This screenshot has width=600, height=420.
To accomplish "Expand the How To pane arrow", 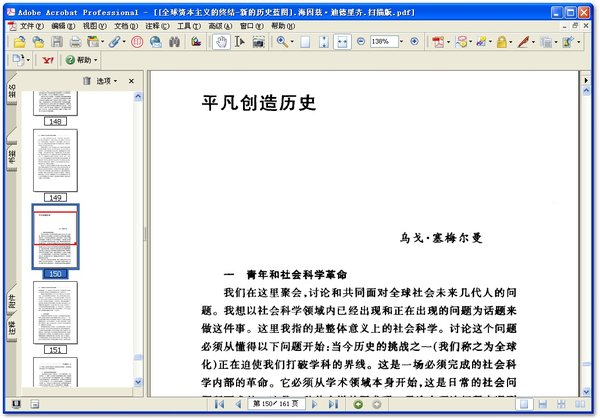I will (x=585, y=80).
